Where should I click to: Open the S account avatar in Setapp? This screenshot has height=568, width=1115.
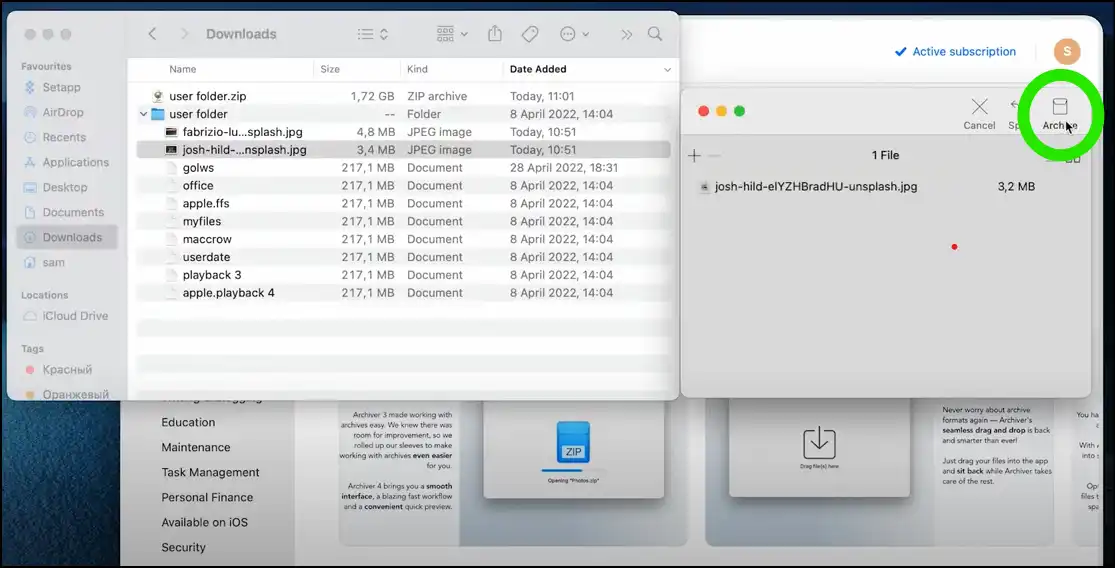[x=1067, y=51]
